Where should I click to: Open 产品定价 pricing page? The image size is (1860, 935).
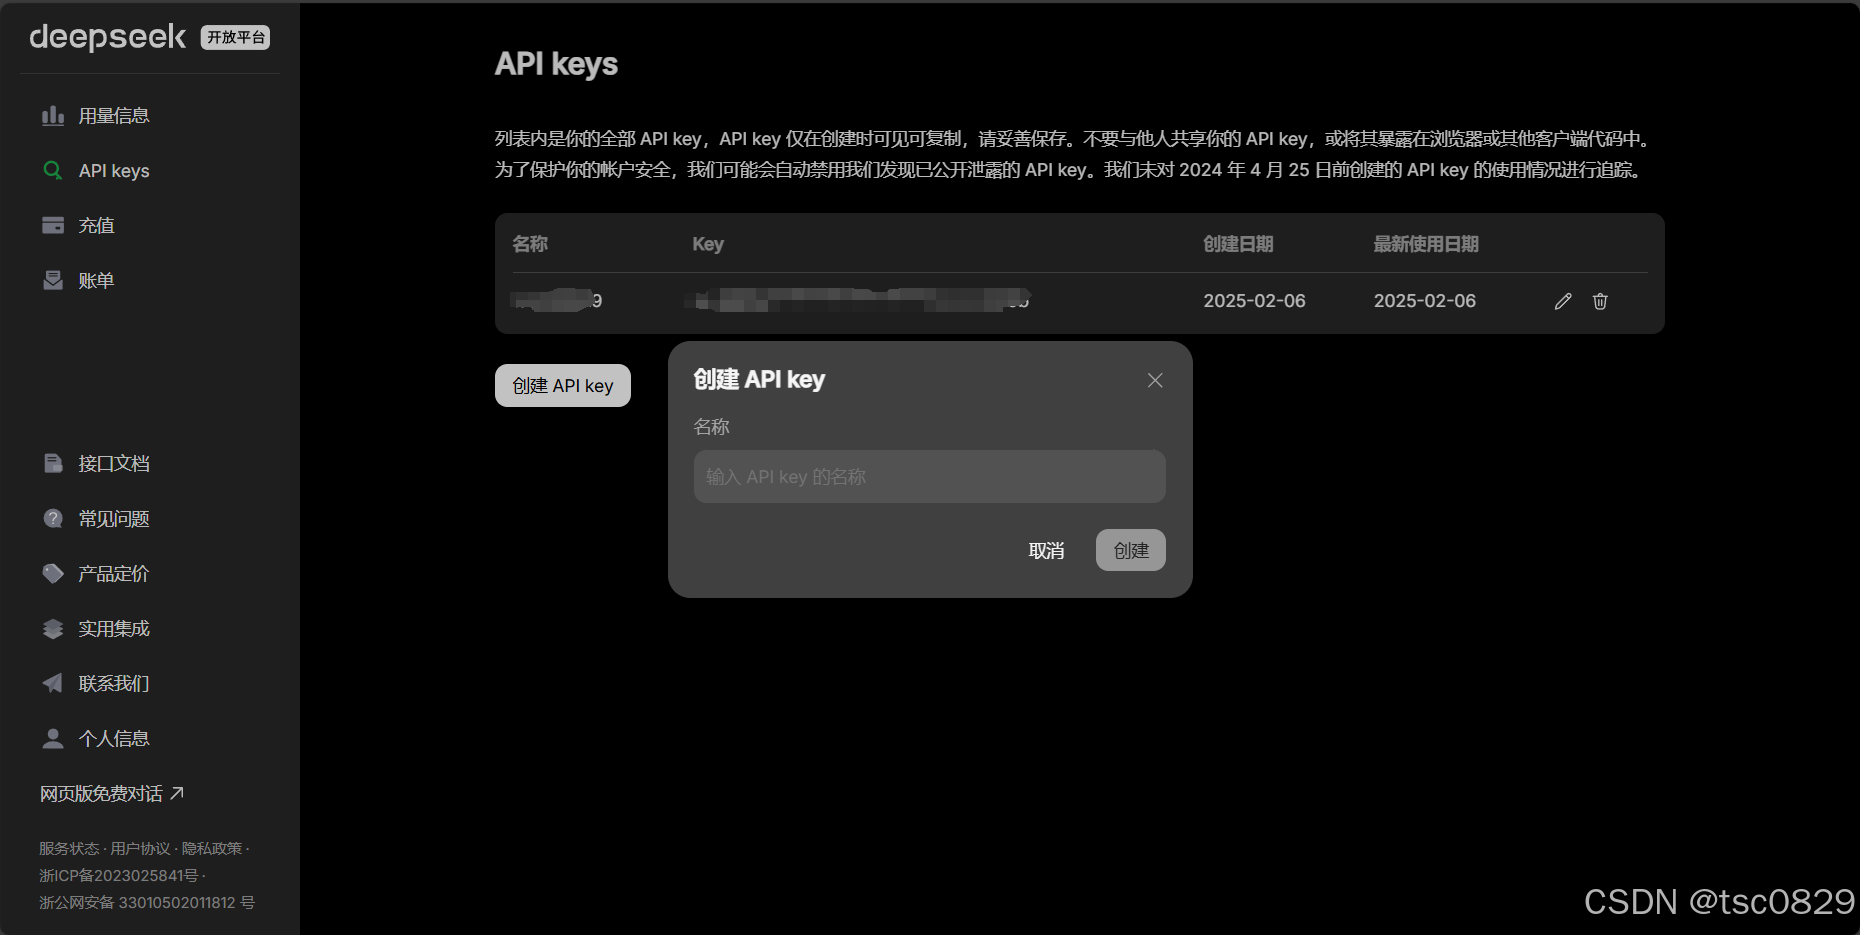point(114,574)
